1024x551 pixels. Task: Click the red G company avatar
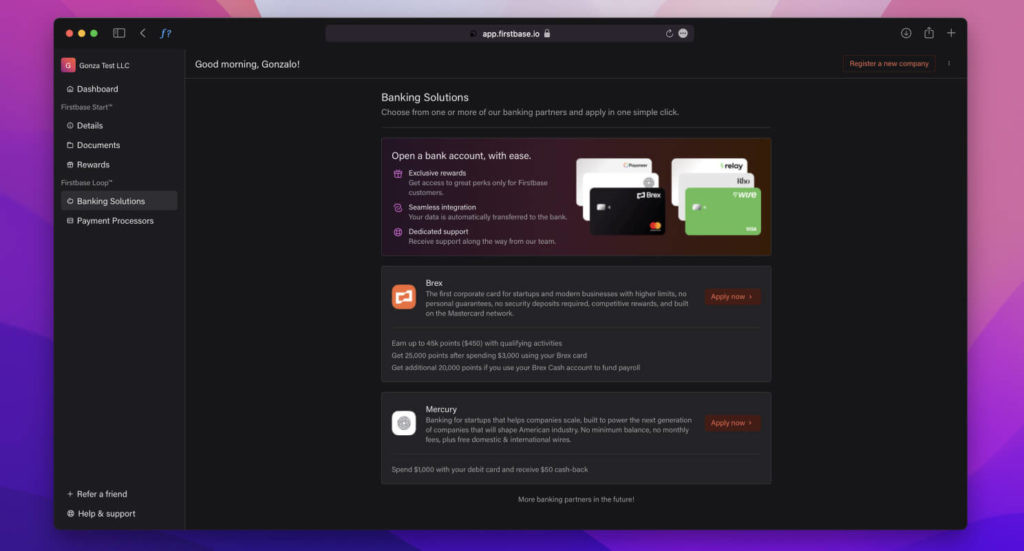tap(68, 65)
